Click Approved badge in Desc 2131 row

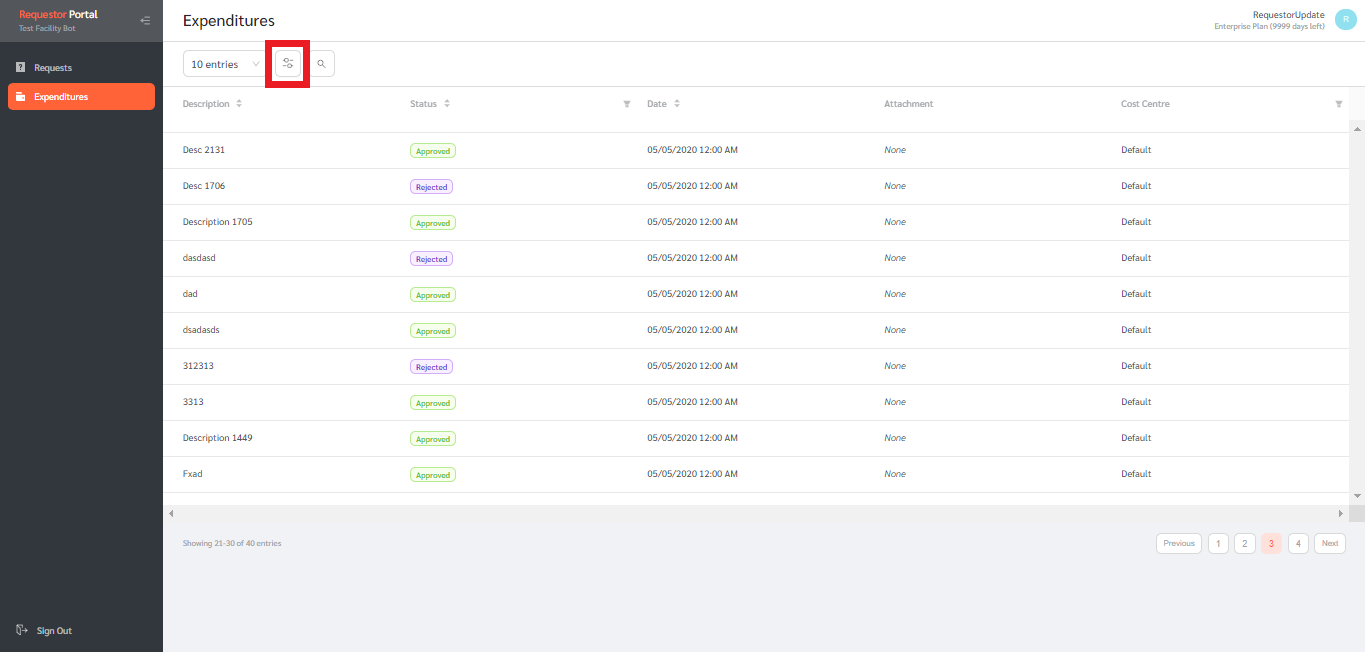433,151
